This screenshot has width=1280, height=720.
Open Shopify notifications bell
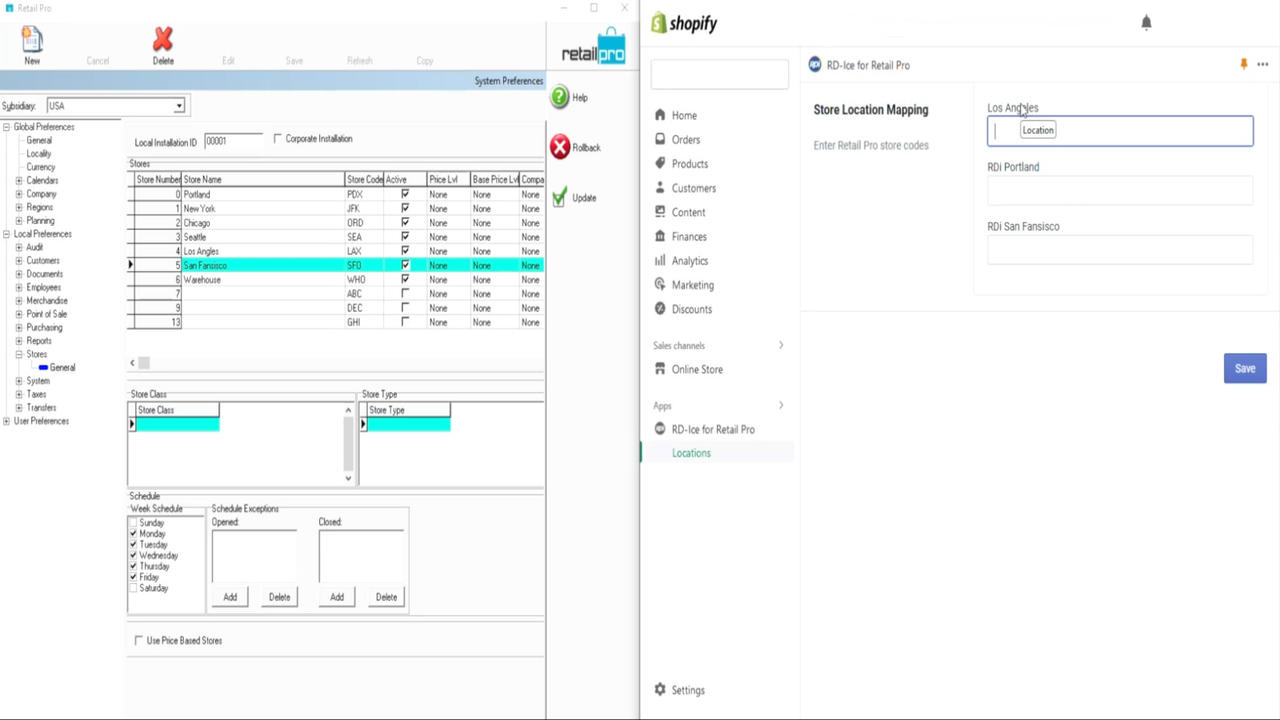[1146, 22]
